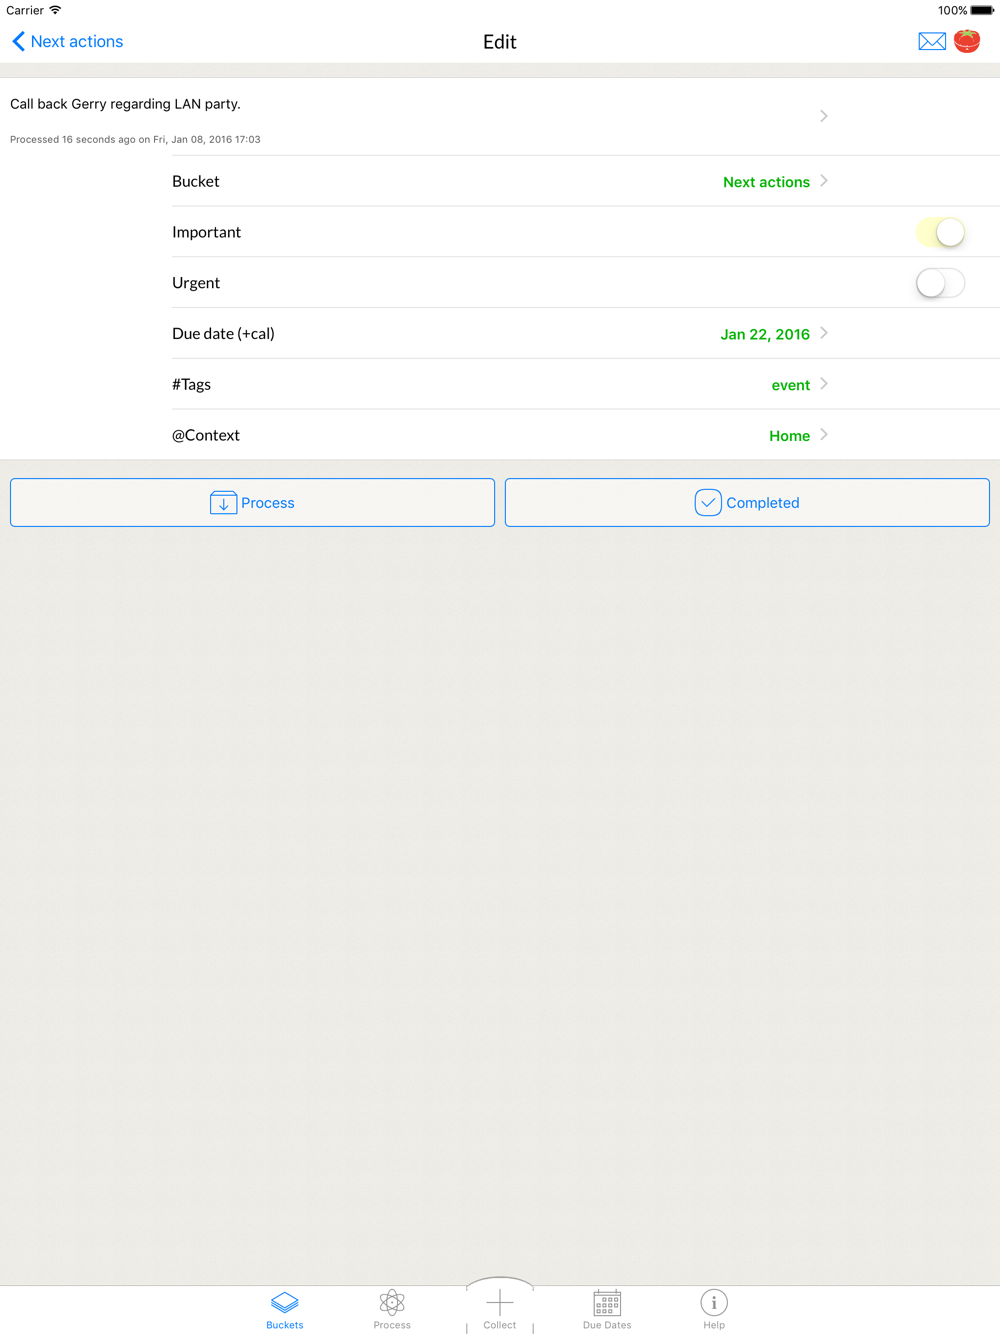1000x1334 pixels.
Task: Edit the Call back Gerry task text
Action: coord(125,104)
